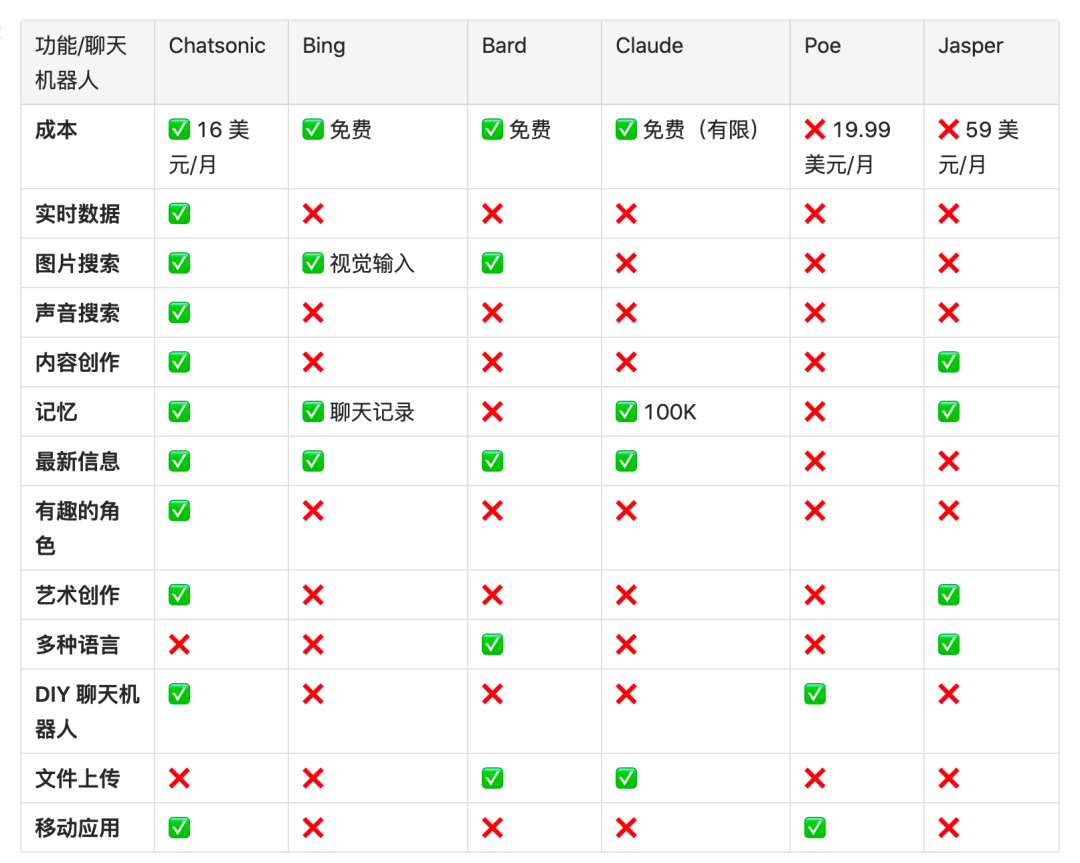Viewport: 1080px width, 863px height.
Task: Click the green checkmark for Jasper 艺术创作
Action: 949,595
